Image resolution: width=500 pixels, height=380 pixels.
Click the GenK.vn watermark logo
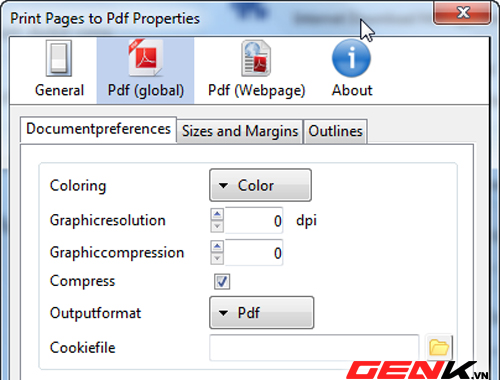(417, 370)
